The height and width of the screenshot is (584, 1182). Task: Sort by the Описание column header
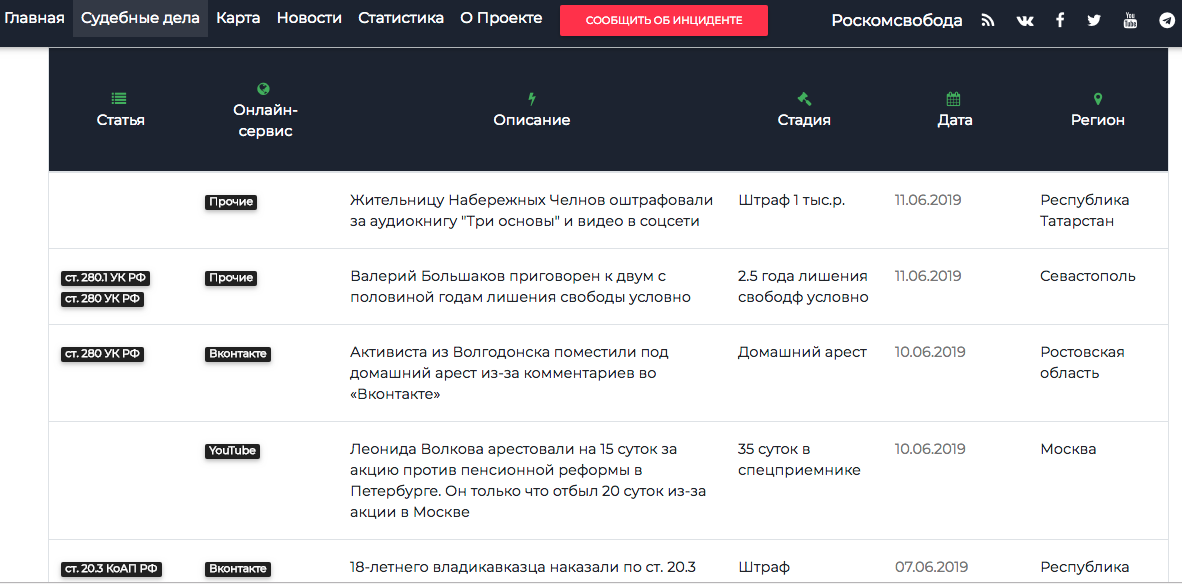click(531, 120)
